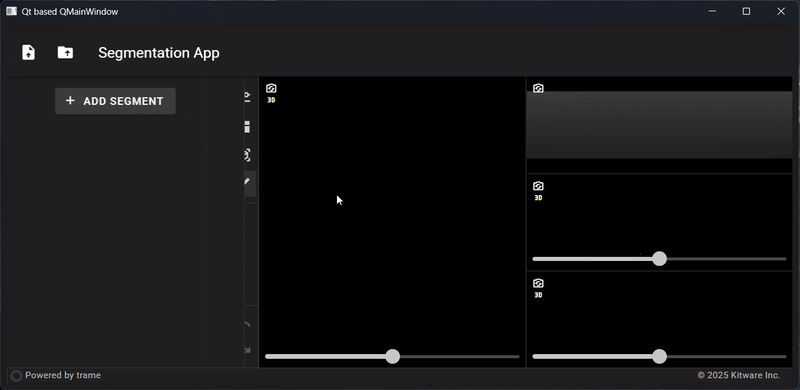
Task: Close the Qt based QMainWindow
Action: 781,11
